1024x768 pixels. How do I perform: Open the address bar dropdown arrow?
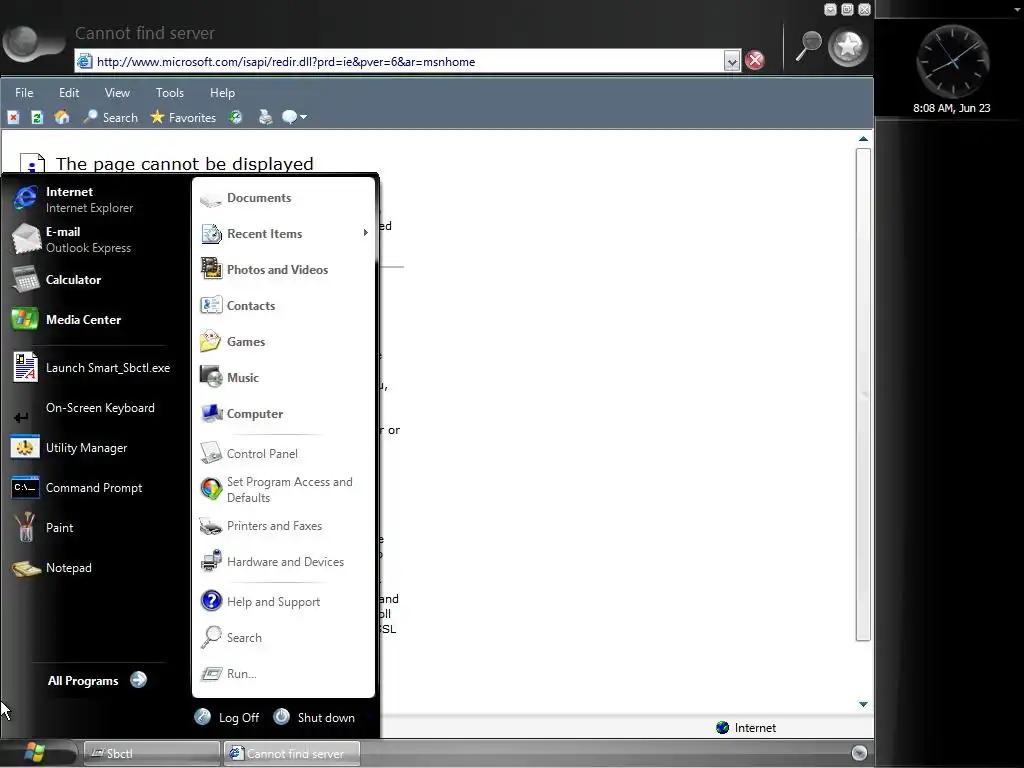(x=731, y=61)
